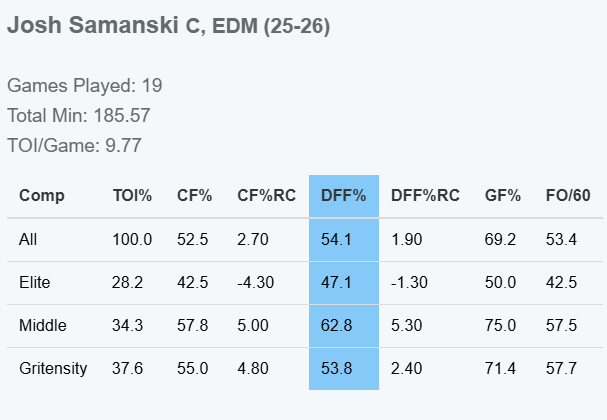The image size is (607, 420).
Task: Click the Total Min: 185.57 line
Action: [79, 115]
